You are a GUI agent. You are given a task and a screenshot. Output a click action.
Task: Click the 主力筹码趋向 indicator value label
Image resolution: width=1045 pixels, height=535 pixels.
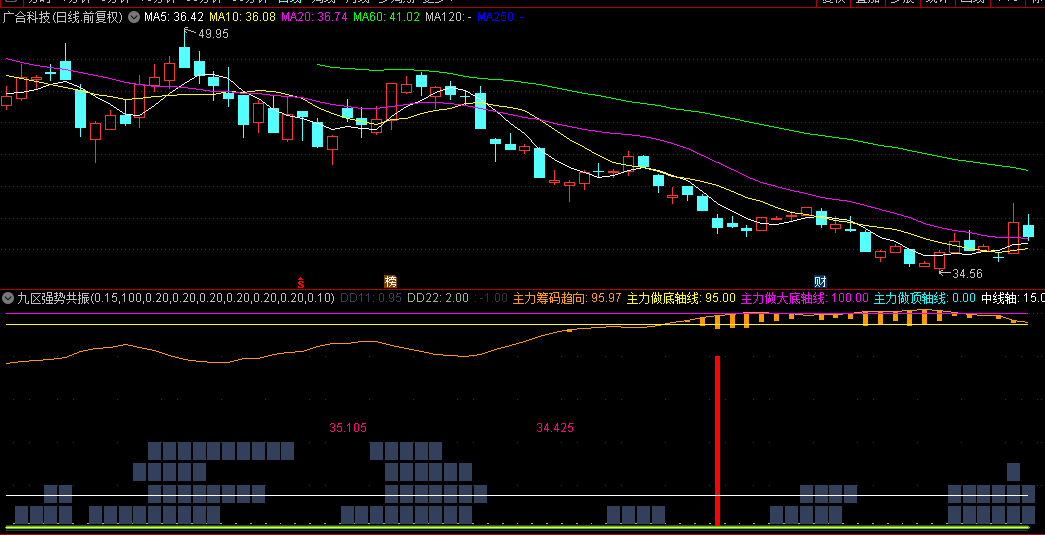click(566, 298)
